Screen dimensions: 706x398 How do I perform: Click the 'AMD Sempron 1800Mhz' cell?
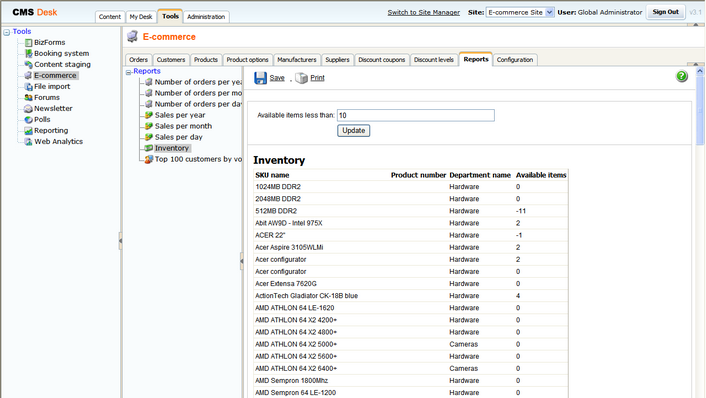pos(291,380)
